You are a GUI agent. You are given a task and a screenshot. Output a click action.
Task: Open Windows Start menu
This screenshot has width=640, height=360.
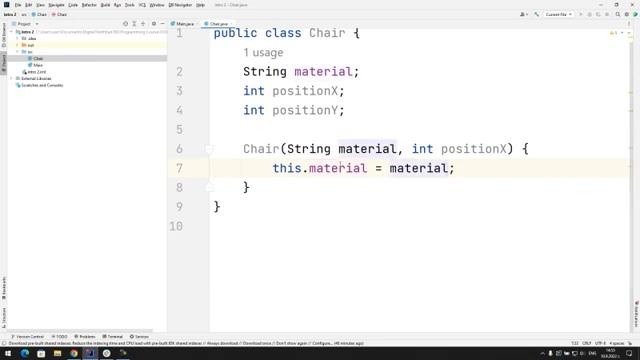(x=8, y=353)
